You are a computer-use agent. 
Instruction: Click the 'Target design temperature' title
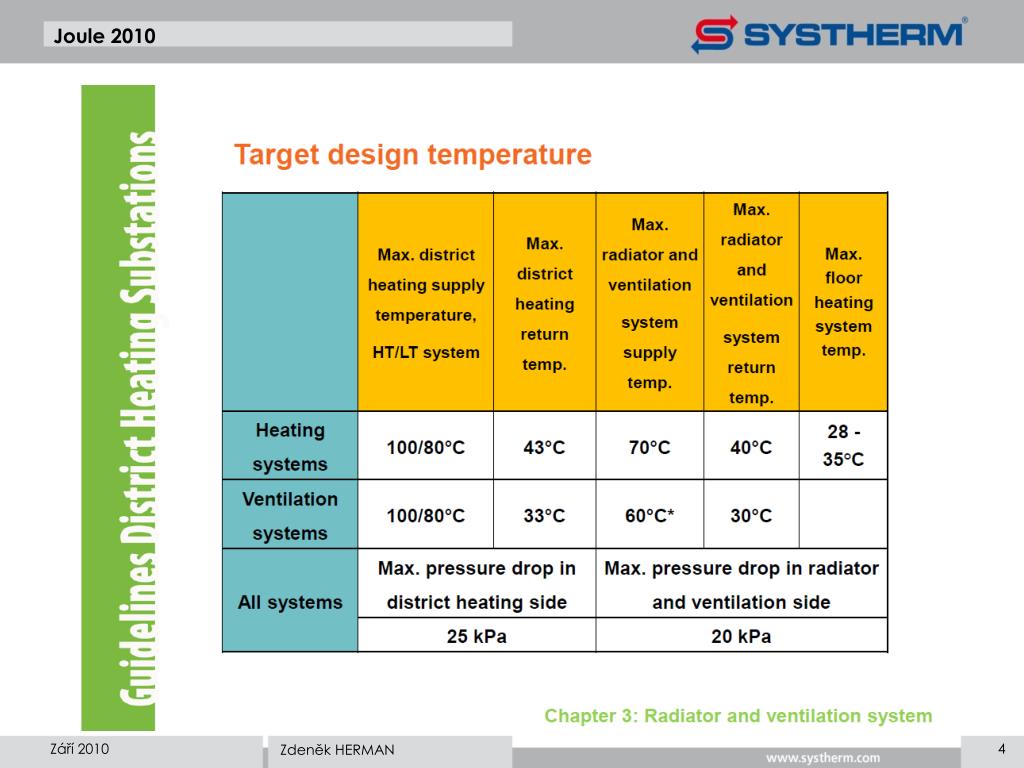coord(413,155)
